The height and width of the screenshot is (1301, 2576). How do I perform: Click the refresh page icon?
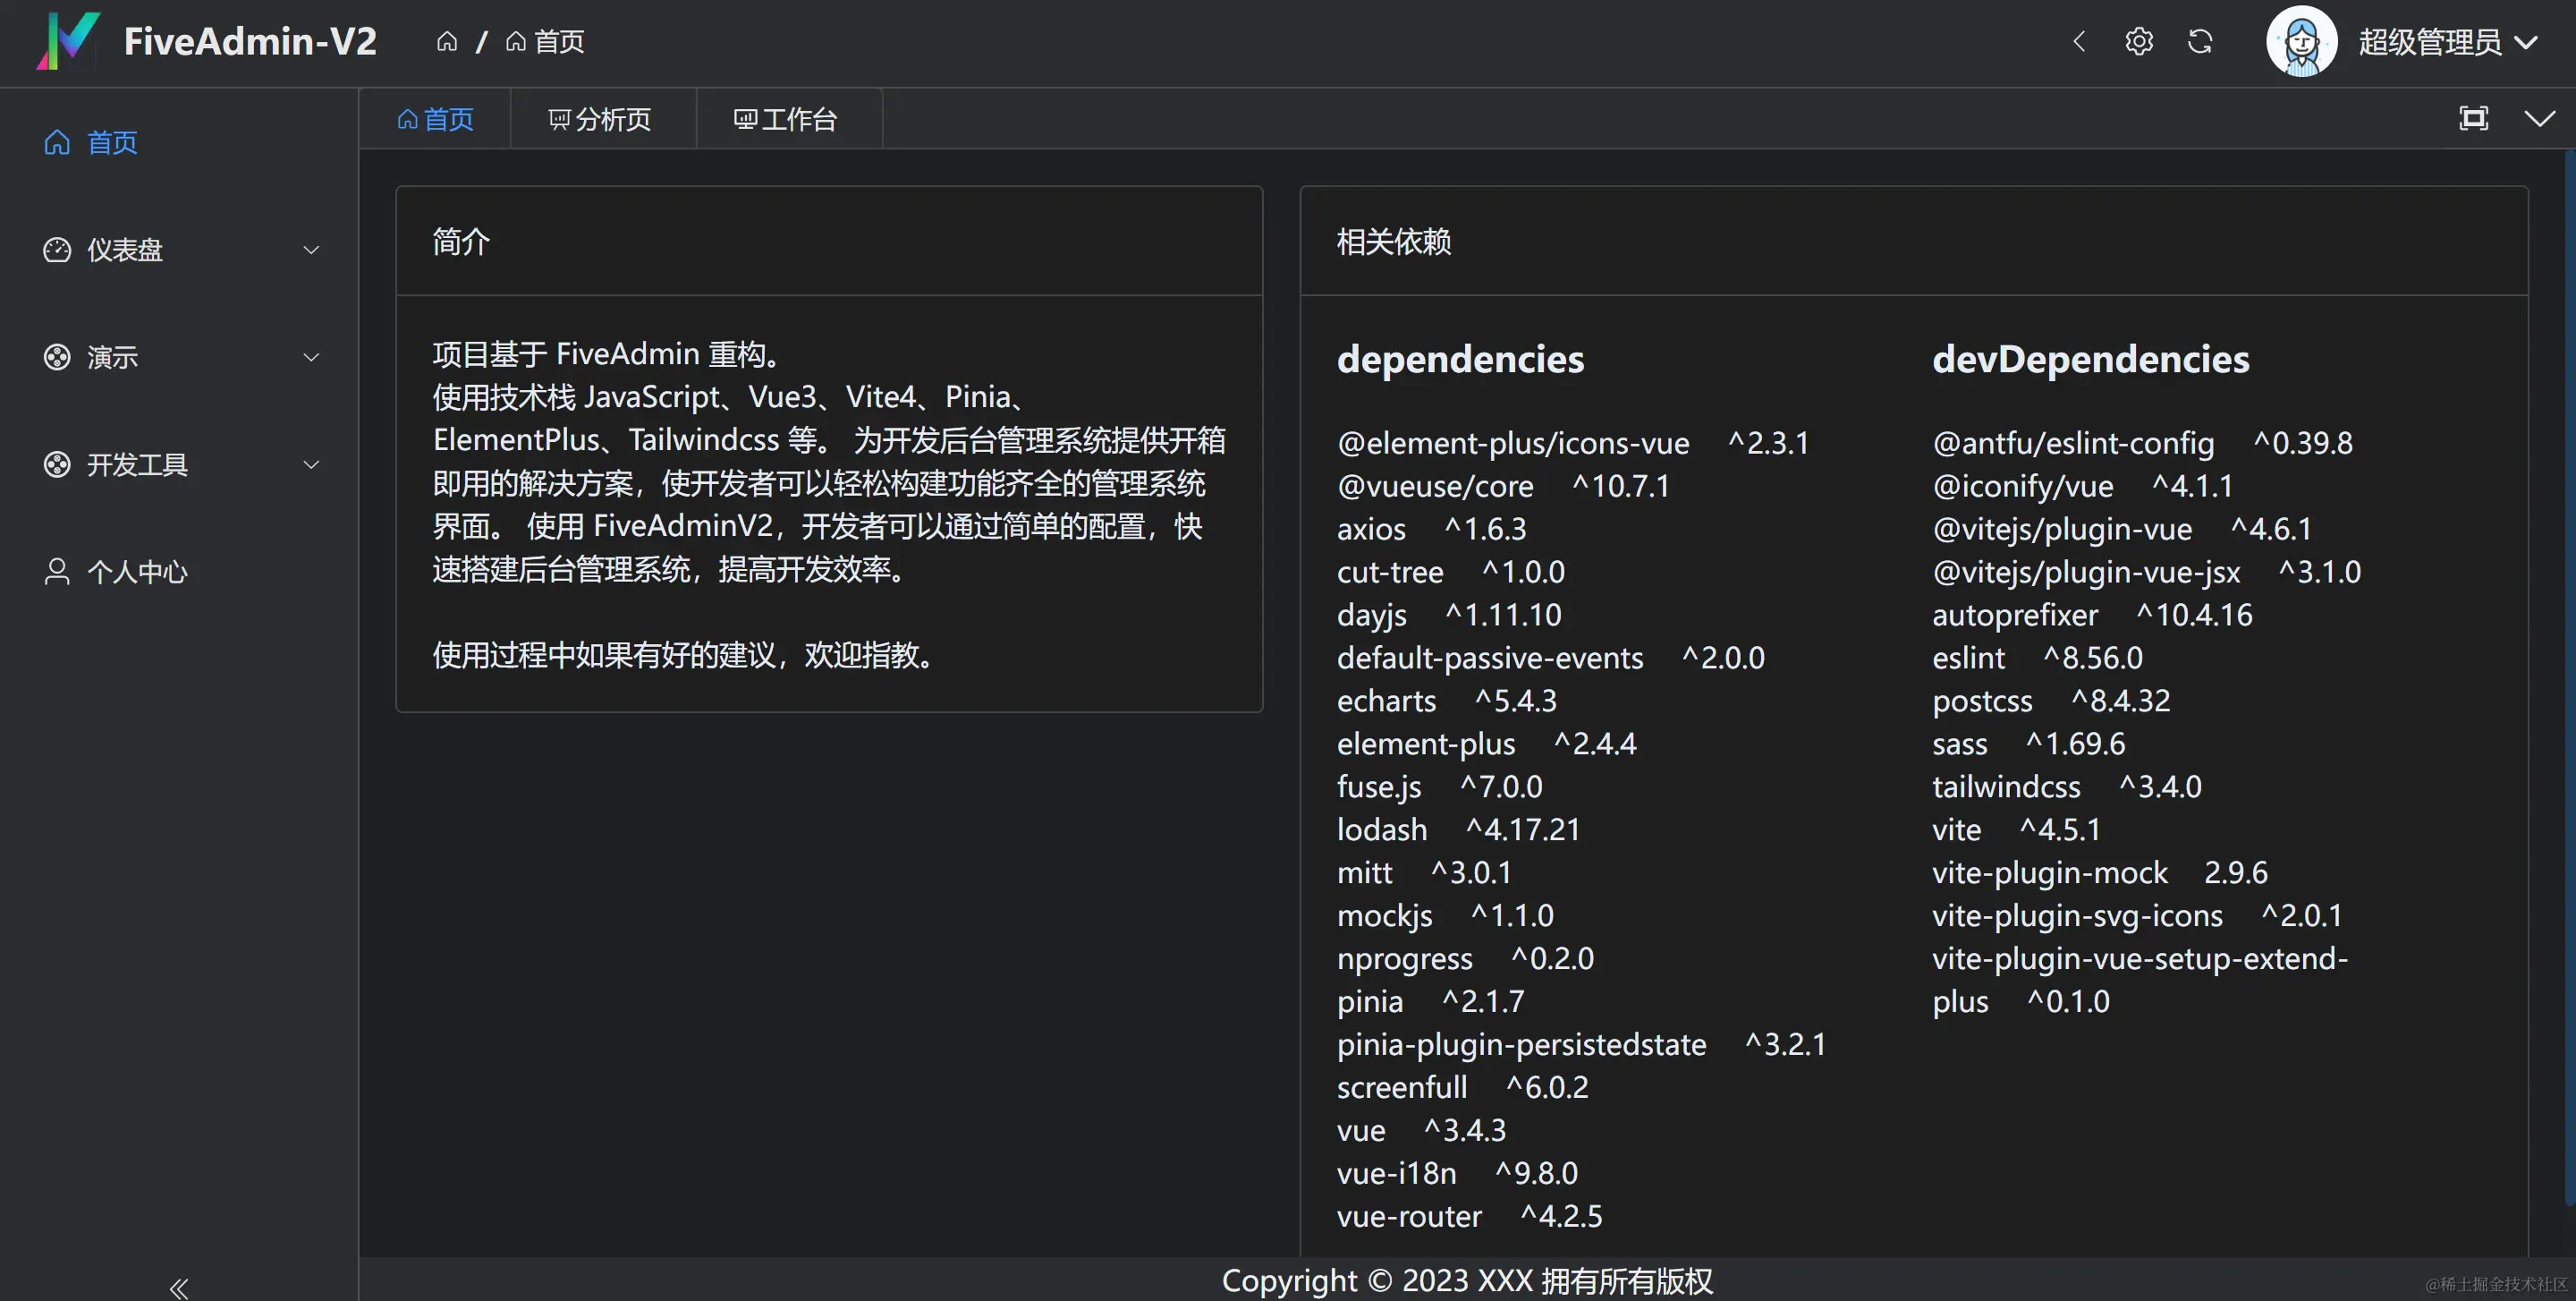point(2200,42)
